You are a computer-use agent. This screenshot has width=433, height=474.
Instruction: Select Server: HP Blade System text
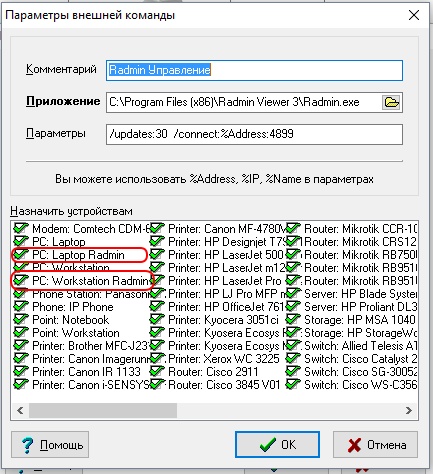tap(361, 294)
